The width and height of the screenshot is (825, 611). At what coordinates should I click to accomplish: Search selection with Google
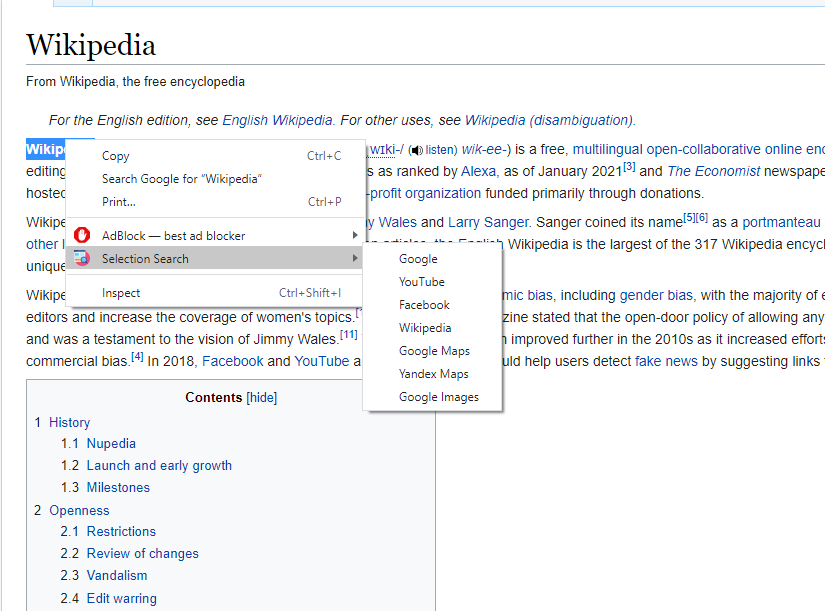coord(418,258)
